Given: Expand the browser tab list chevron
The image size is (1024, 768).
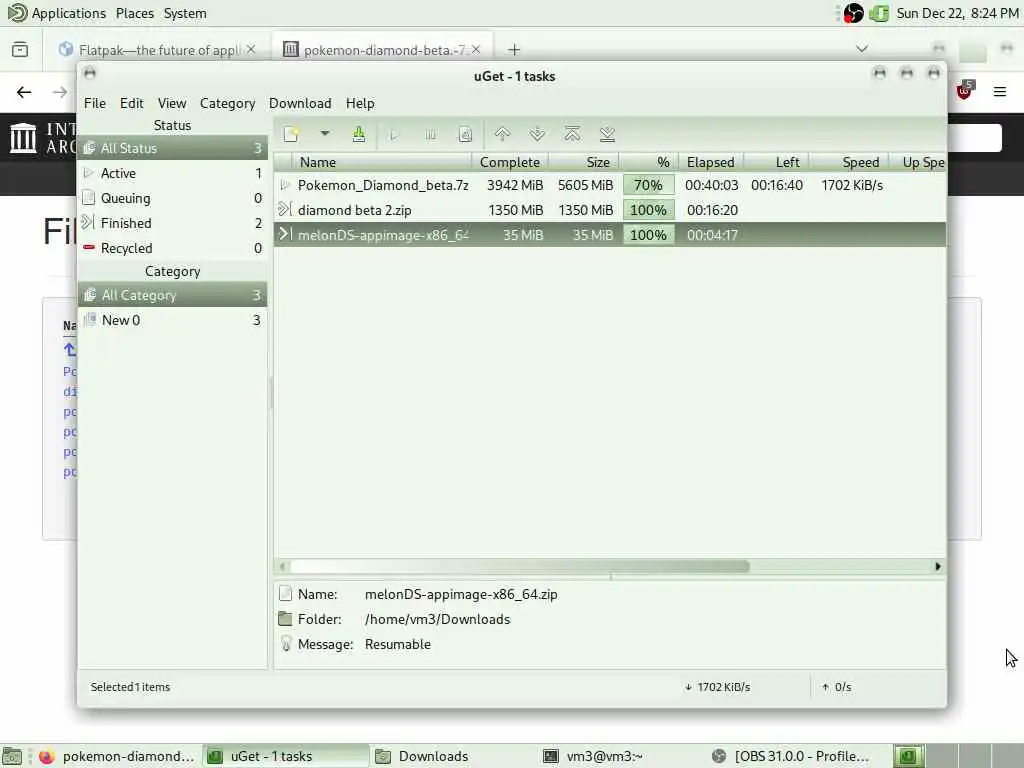Looking at the screenshot, I should [x=861, y=49].
